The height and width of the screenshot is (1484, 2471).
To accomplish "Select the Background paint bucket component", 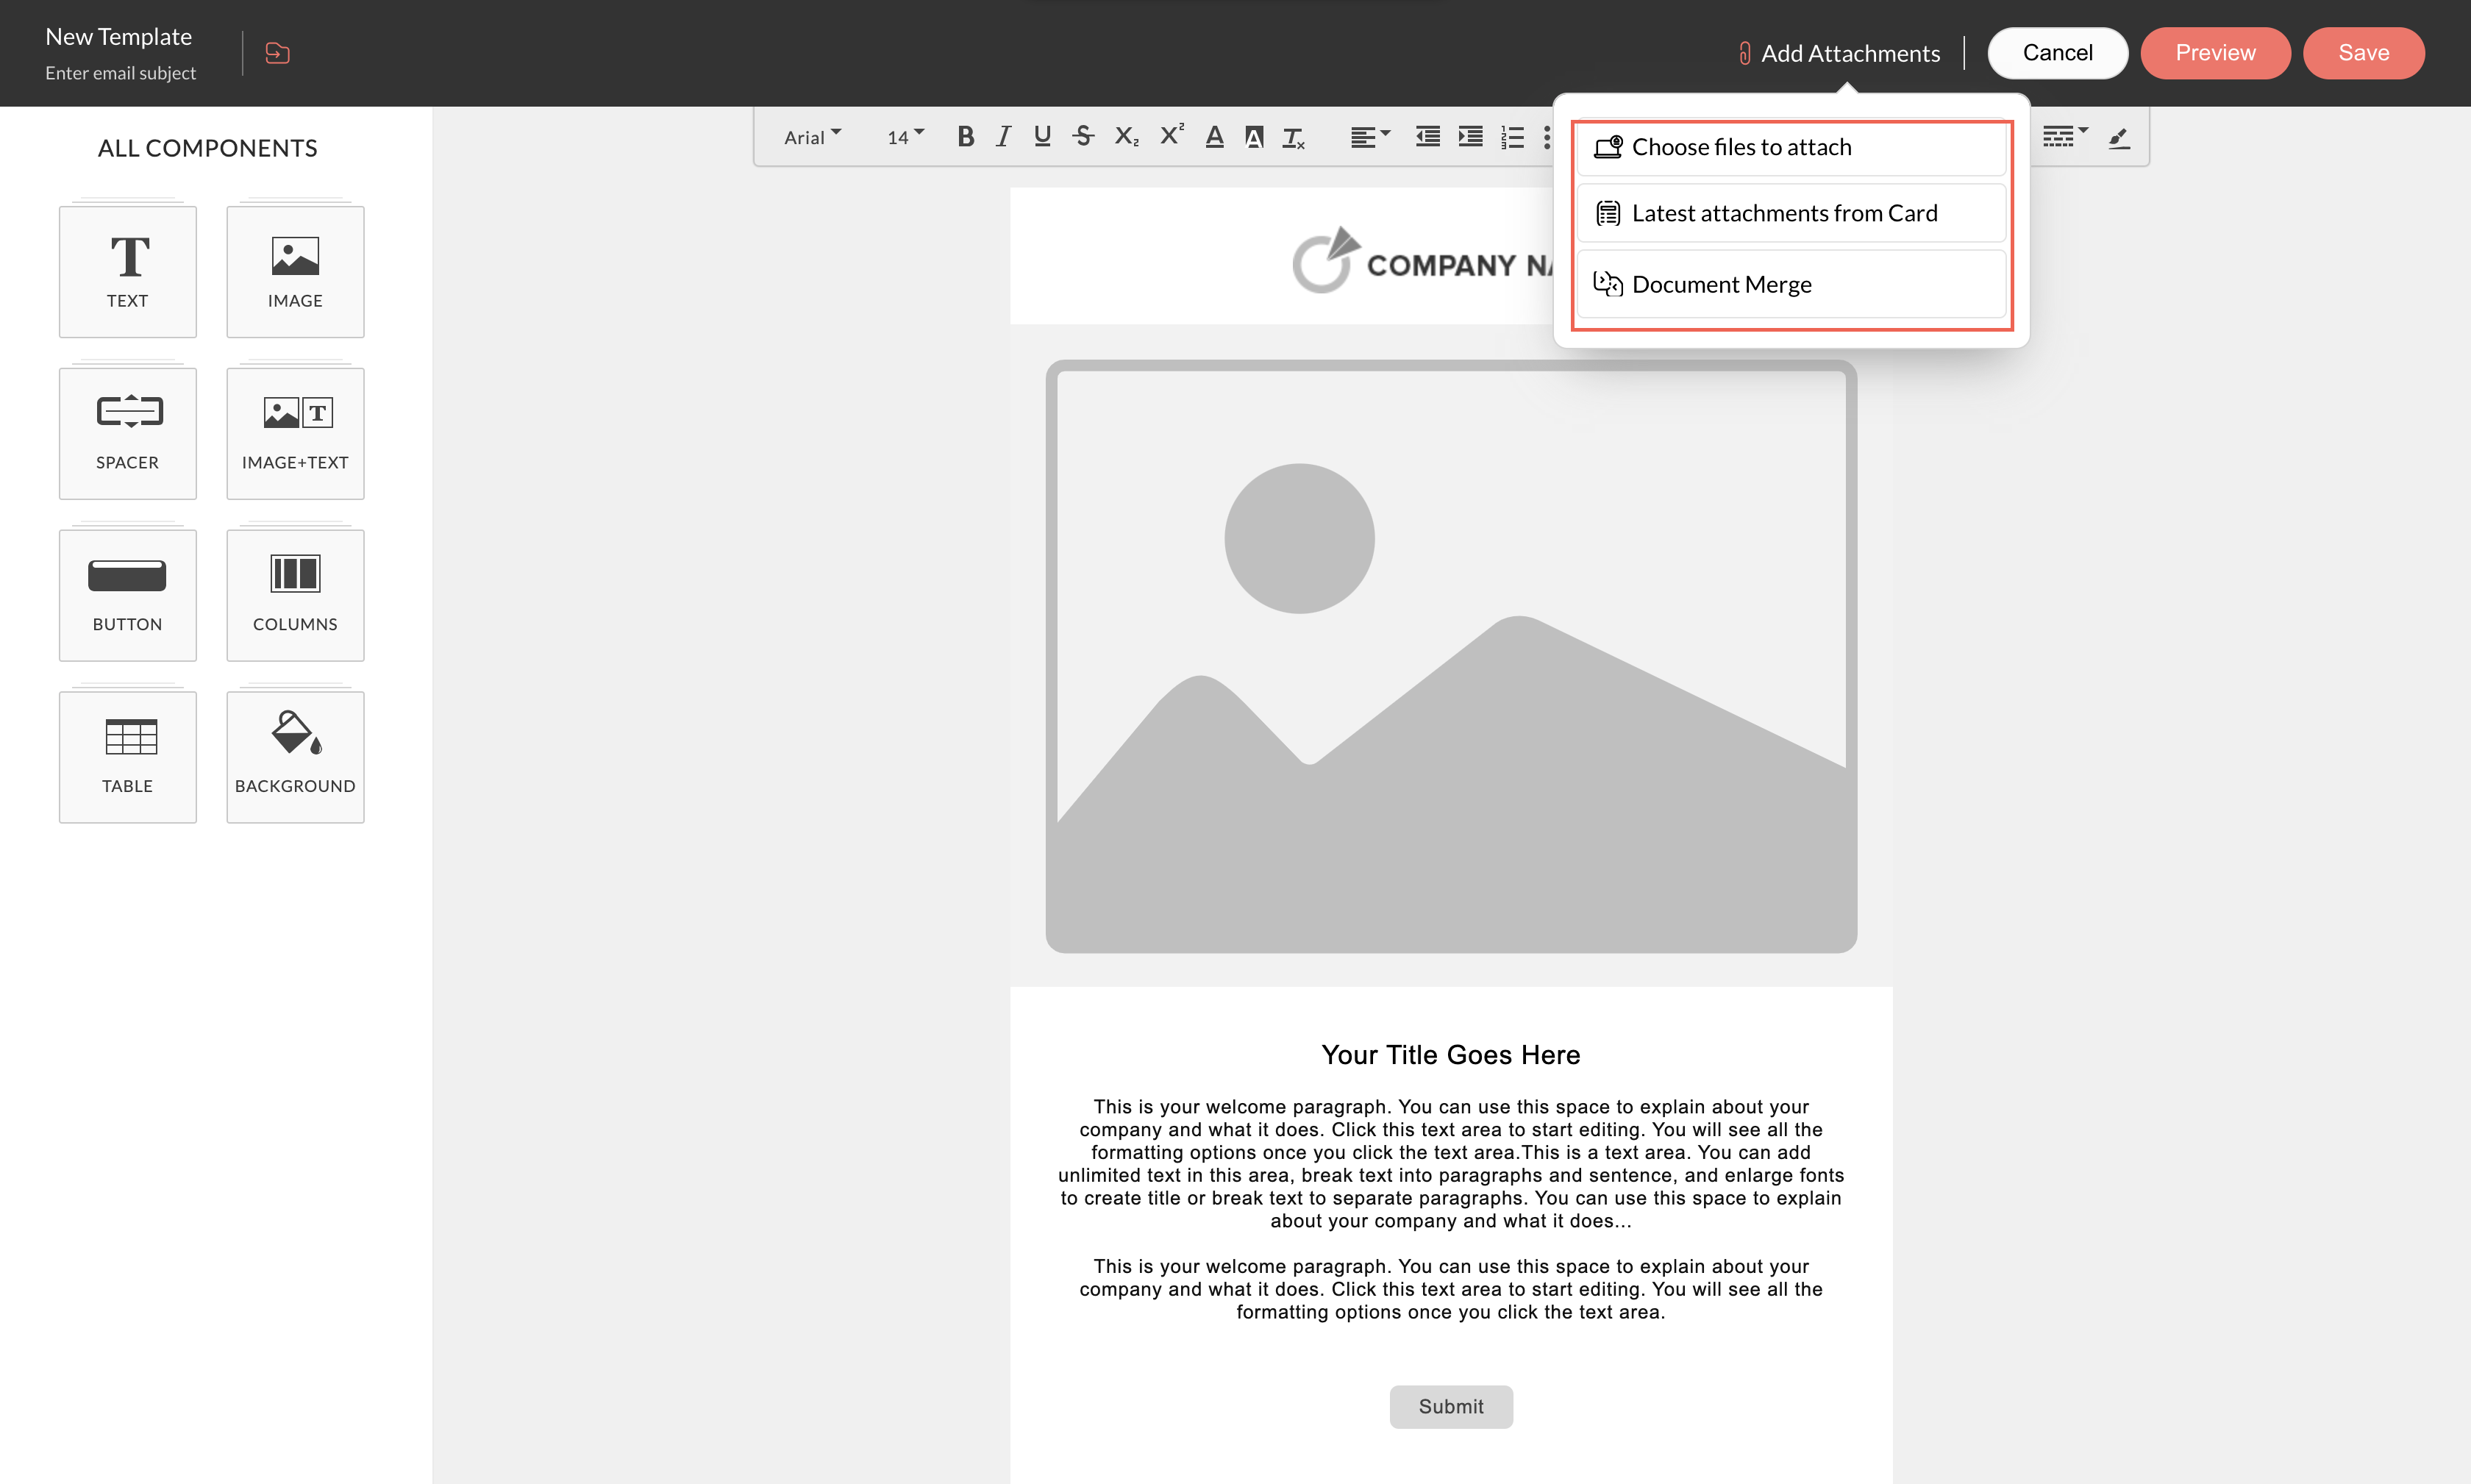I will click(x=295, y=756).
